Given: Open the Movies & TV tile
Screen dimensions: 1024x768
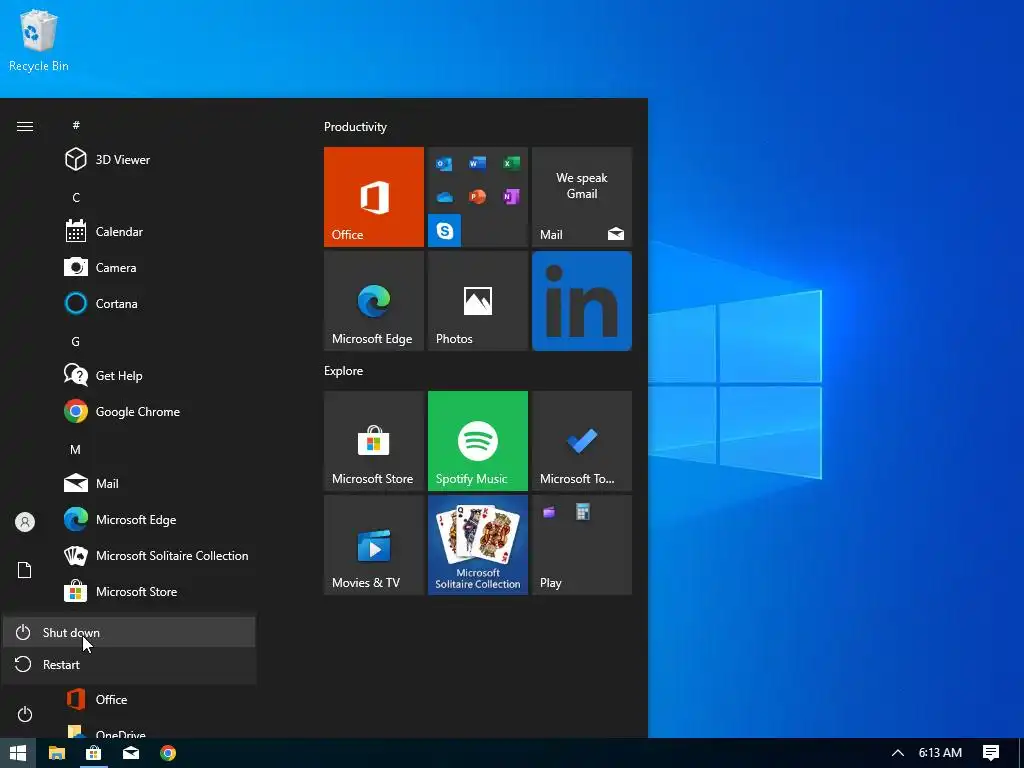Looking at the screenshot, I should click(x=374, y=545).
